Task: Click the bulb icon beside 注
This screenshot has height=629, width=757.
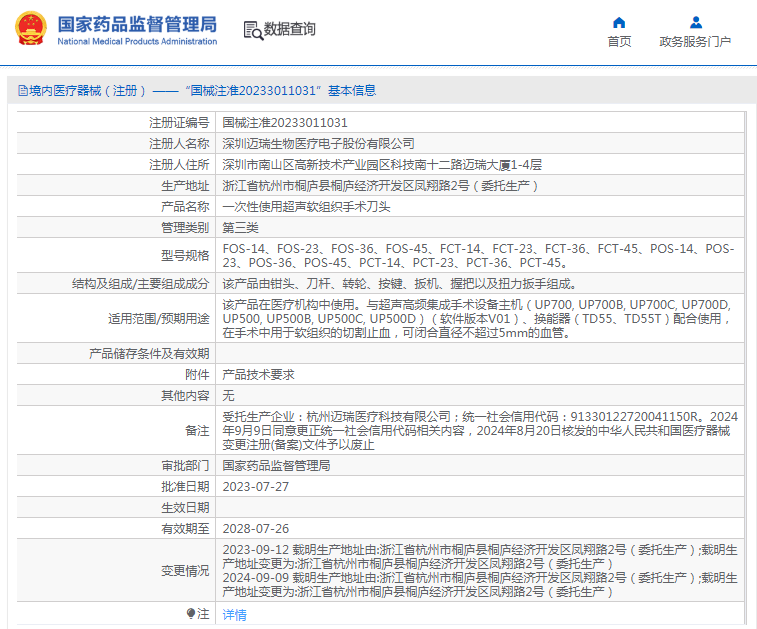Action: 191,614
